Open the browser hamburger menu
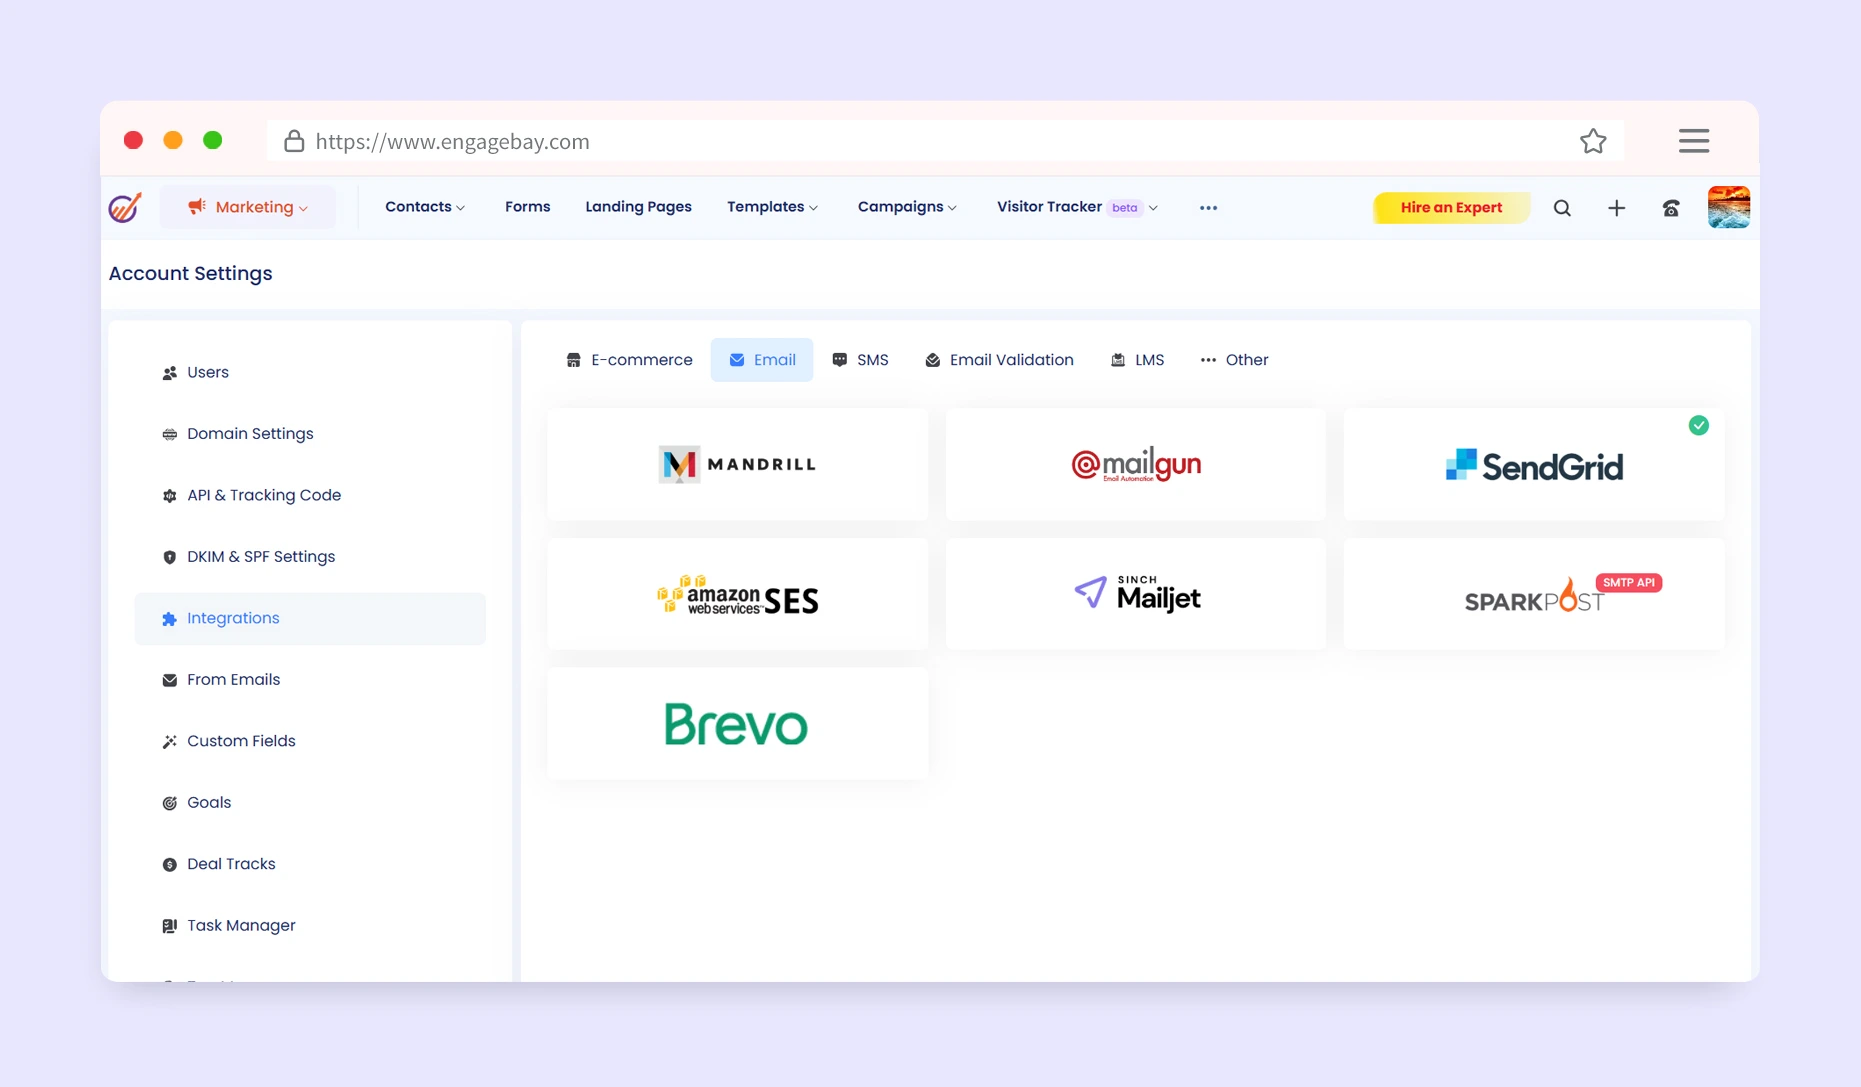The width and height of the screenshot is (1861, 1087). pos(1693,141)
